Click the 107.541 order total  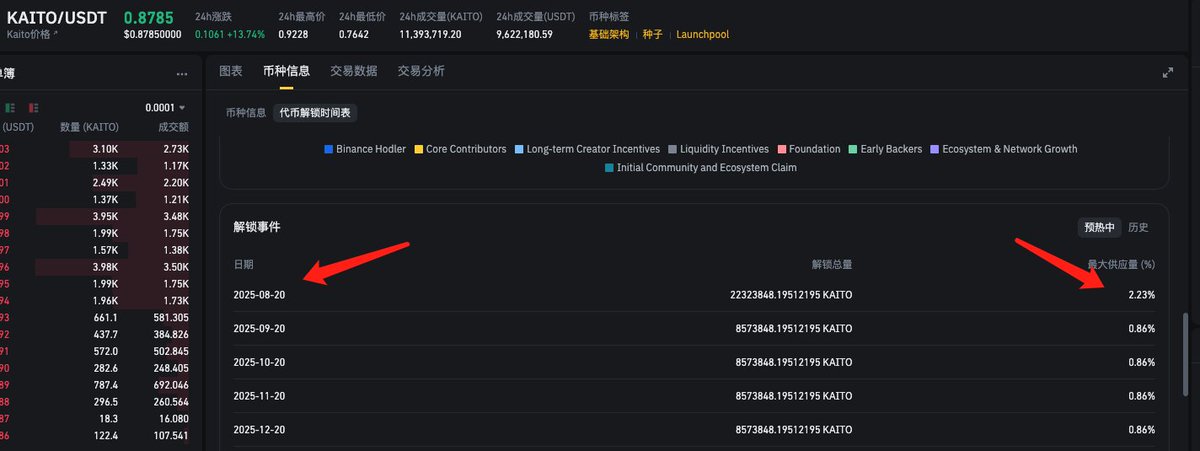point(170,436)
